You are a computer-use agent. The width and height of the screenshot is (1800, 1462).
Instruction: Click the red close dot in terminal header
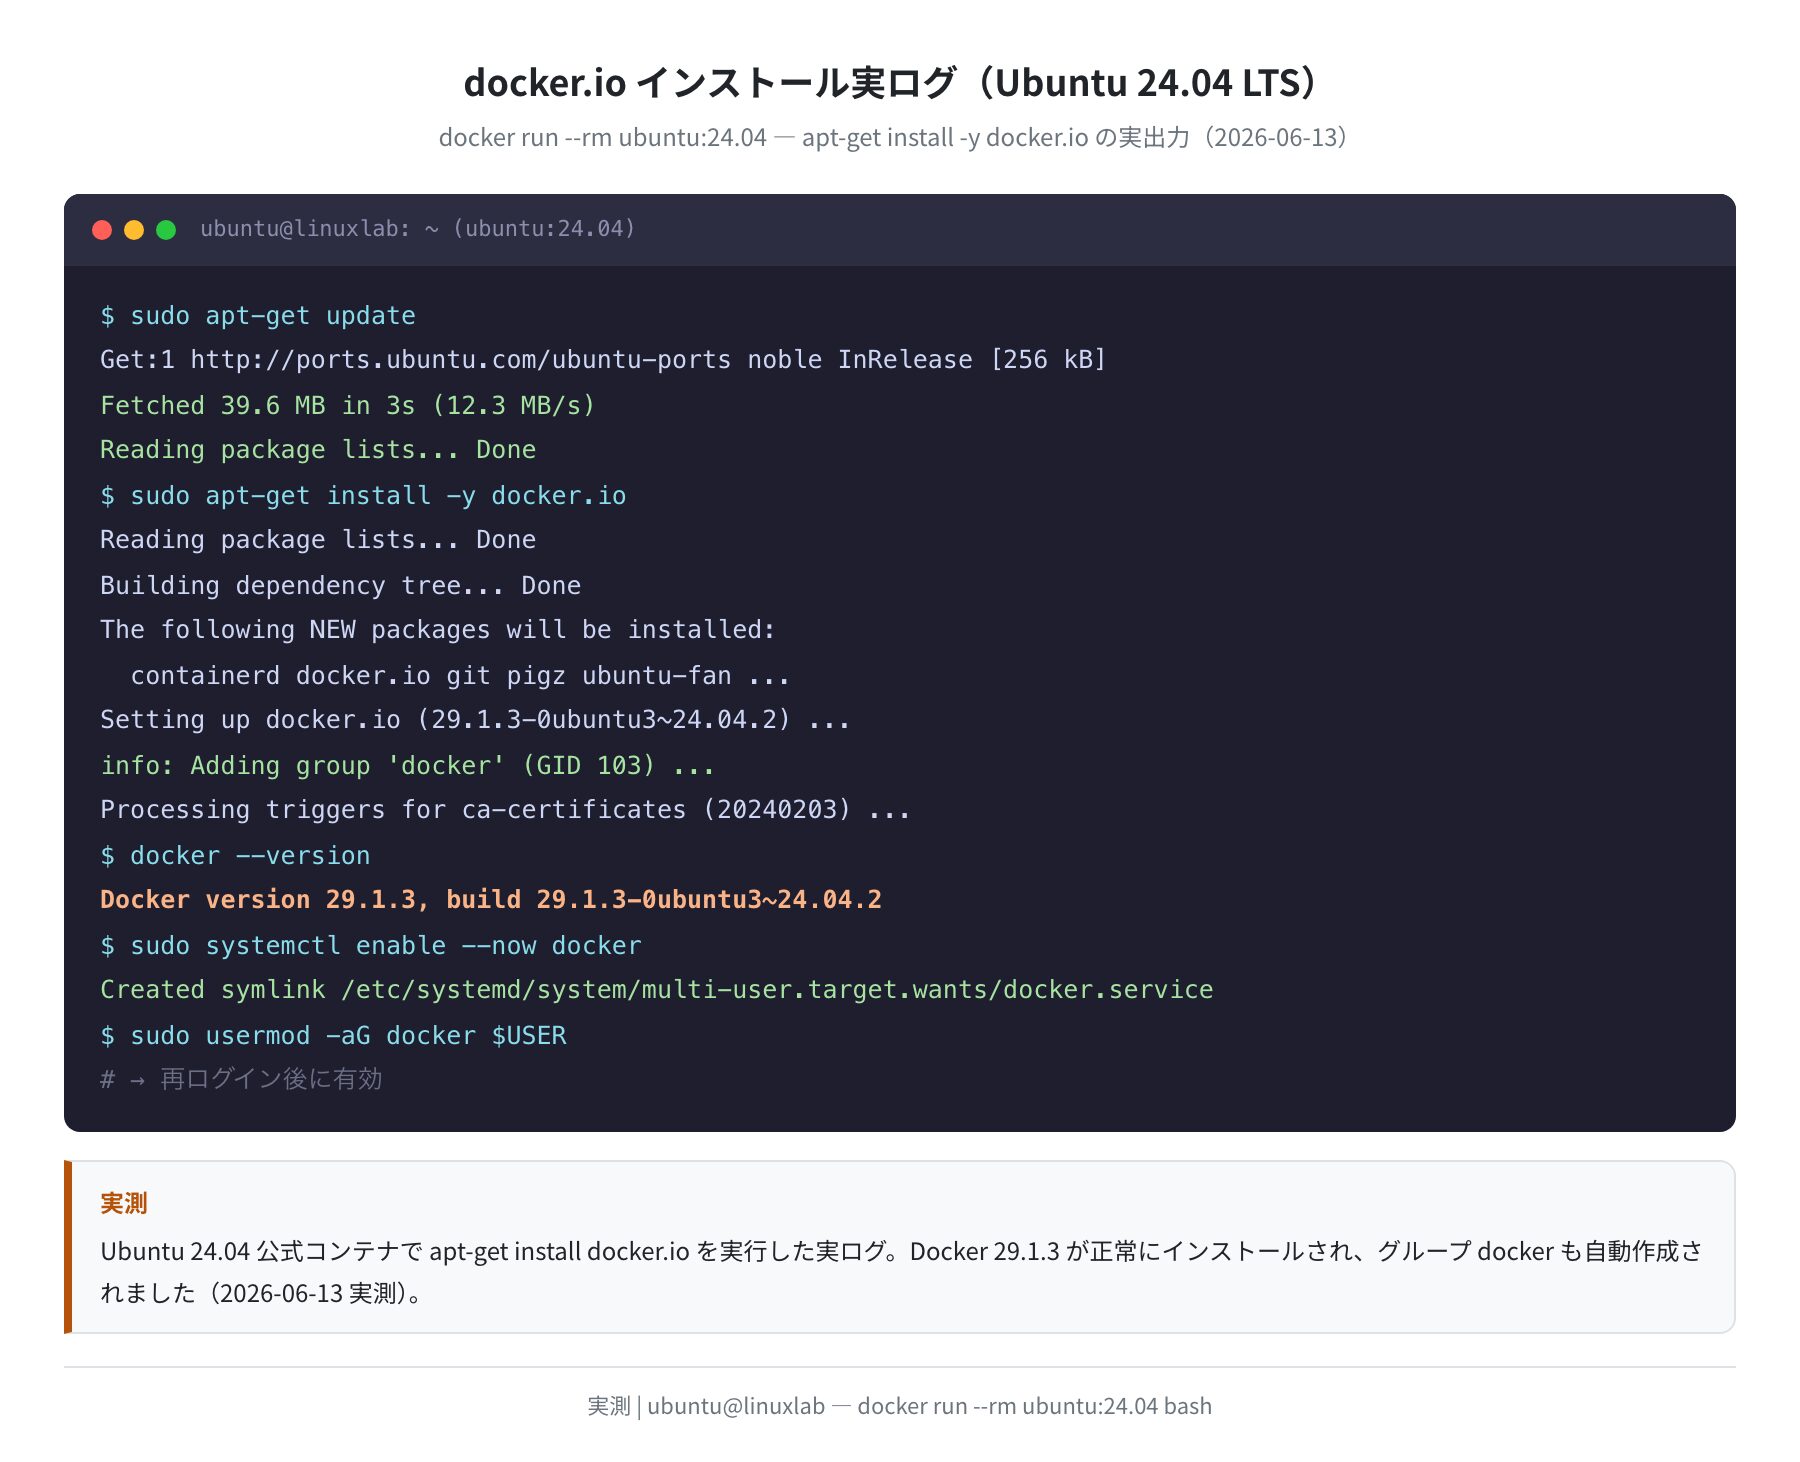pos(102,230)
